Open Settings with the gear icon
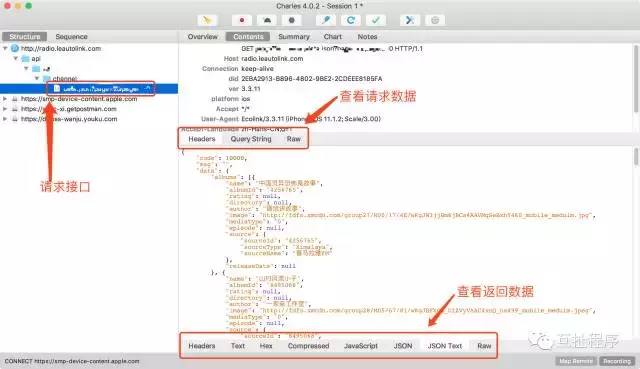This screenshot has width=640, height=369. coord(435,20)
